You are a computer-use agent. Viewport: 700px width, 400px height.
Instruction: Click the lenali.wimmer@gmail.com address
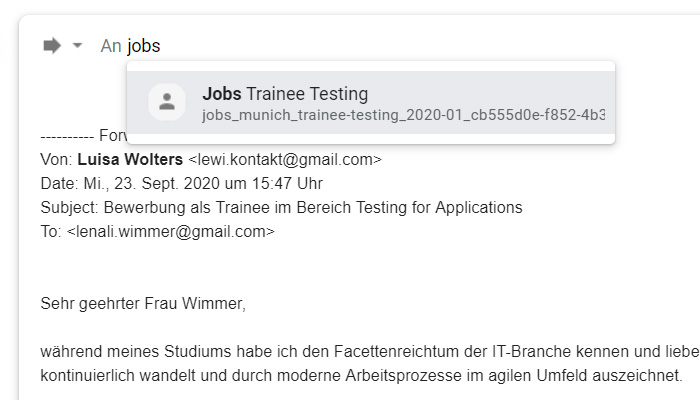[x=171, y=232]
